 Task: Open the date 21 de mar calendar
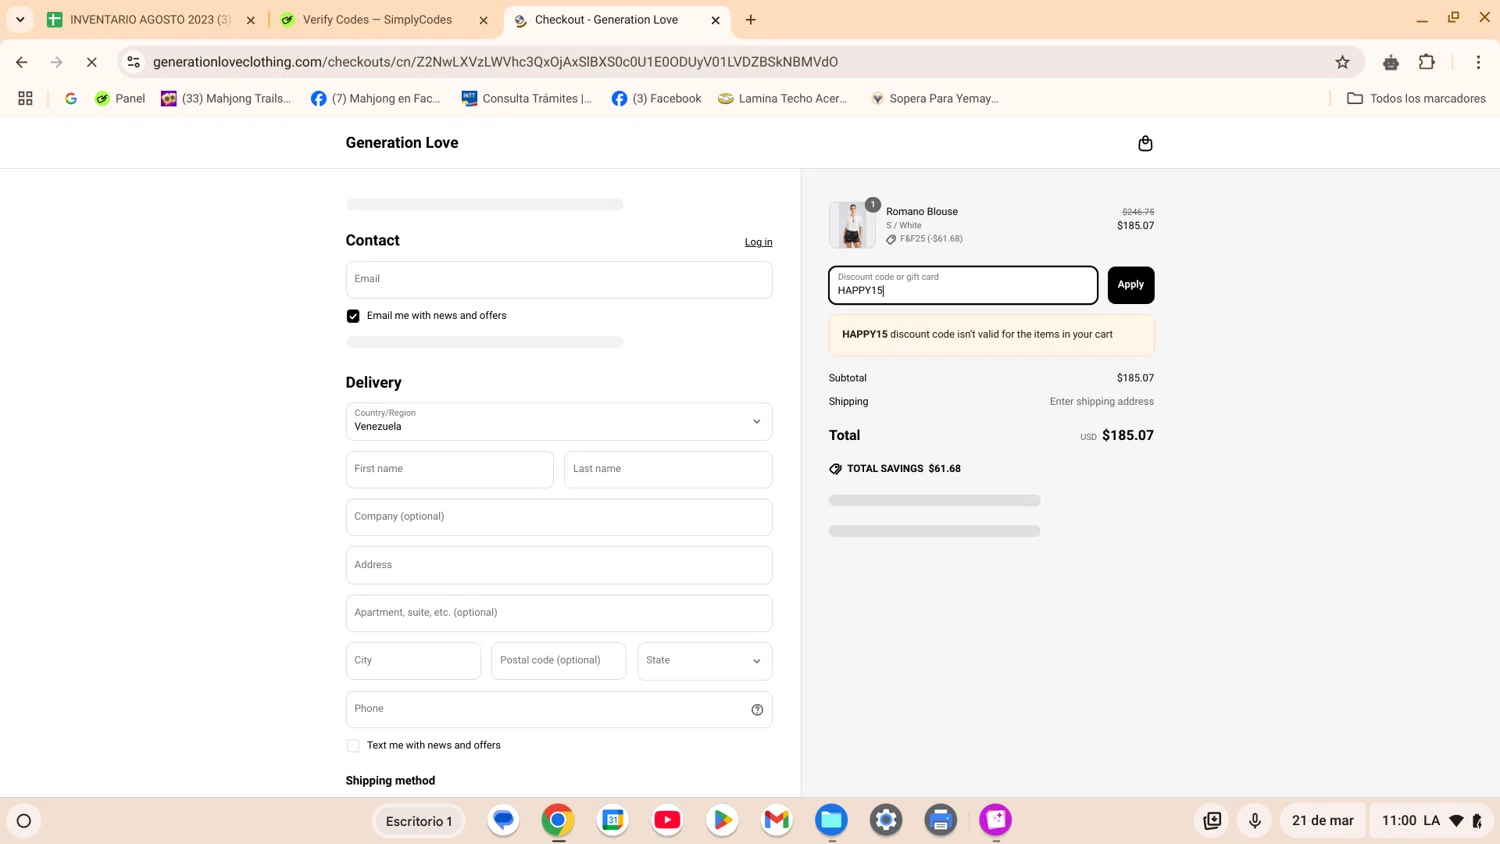point(1322,821)
